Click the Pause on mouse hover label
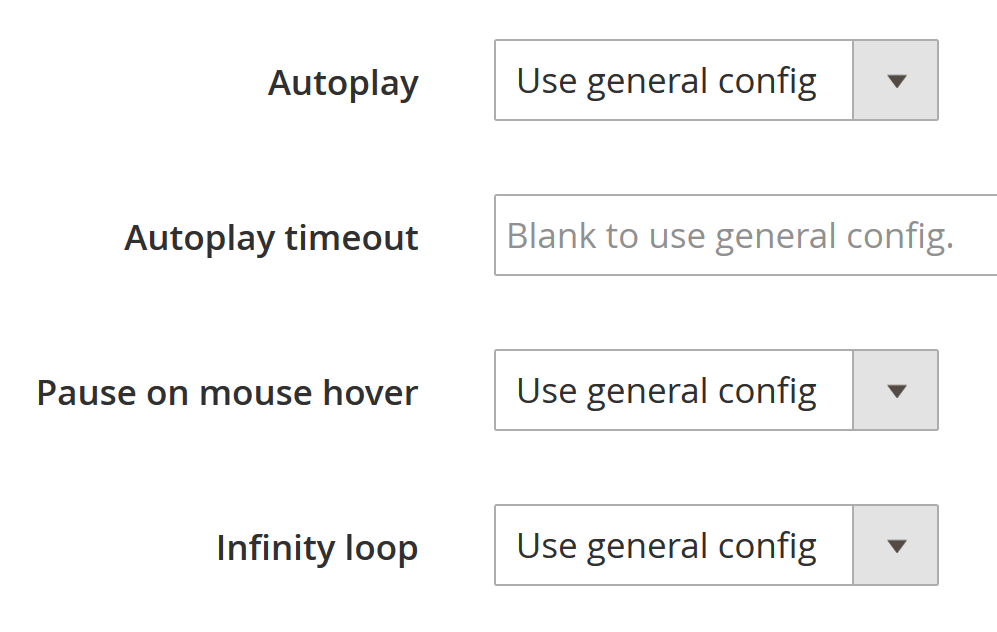 pyautogui.click(x=227, y=393)
